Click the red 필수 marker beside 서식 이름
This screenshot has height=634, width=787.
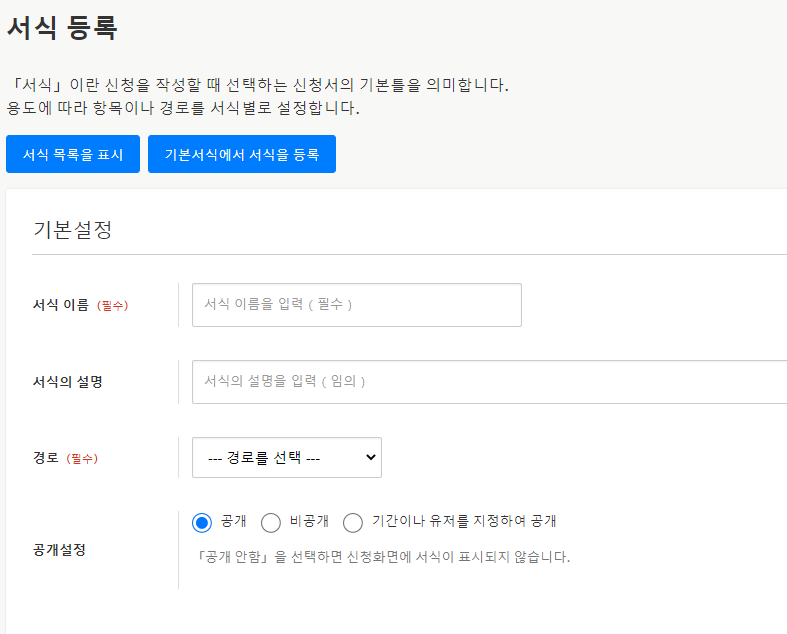112,306
